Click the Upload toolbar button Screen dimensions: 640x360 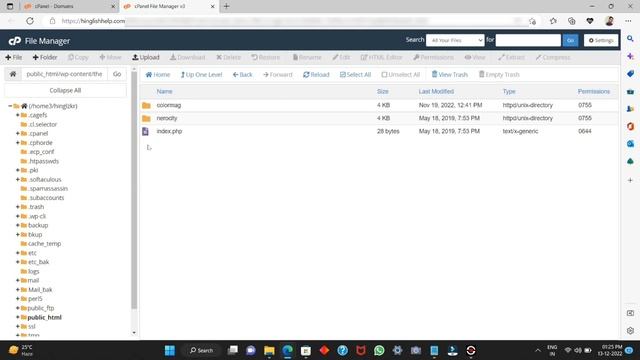tap(146, 58)
